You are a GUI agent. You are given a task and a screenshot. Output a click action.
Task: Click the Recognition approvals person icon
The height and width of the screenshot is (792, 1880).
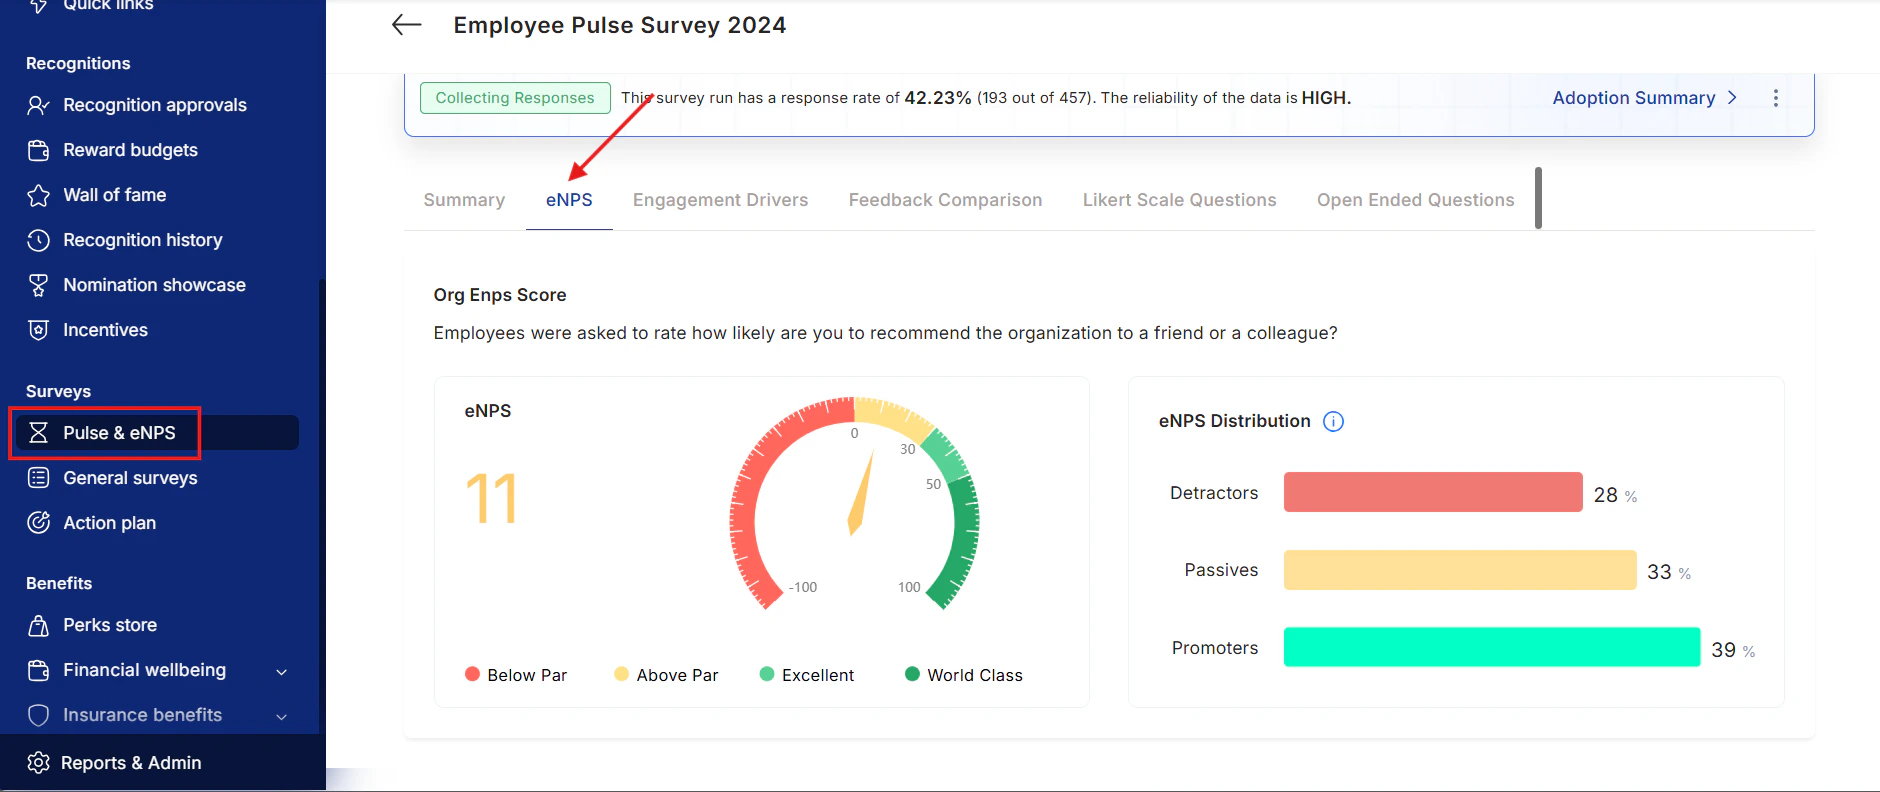click(38, 105)
